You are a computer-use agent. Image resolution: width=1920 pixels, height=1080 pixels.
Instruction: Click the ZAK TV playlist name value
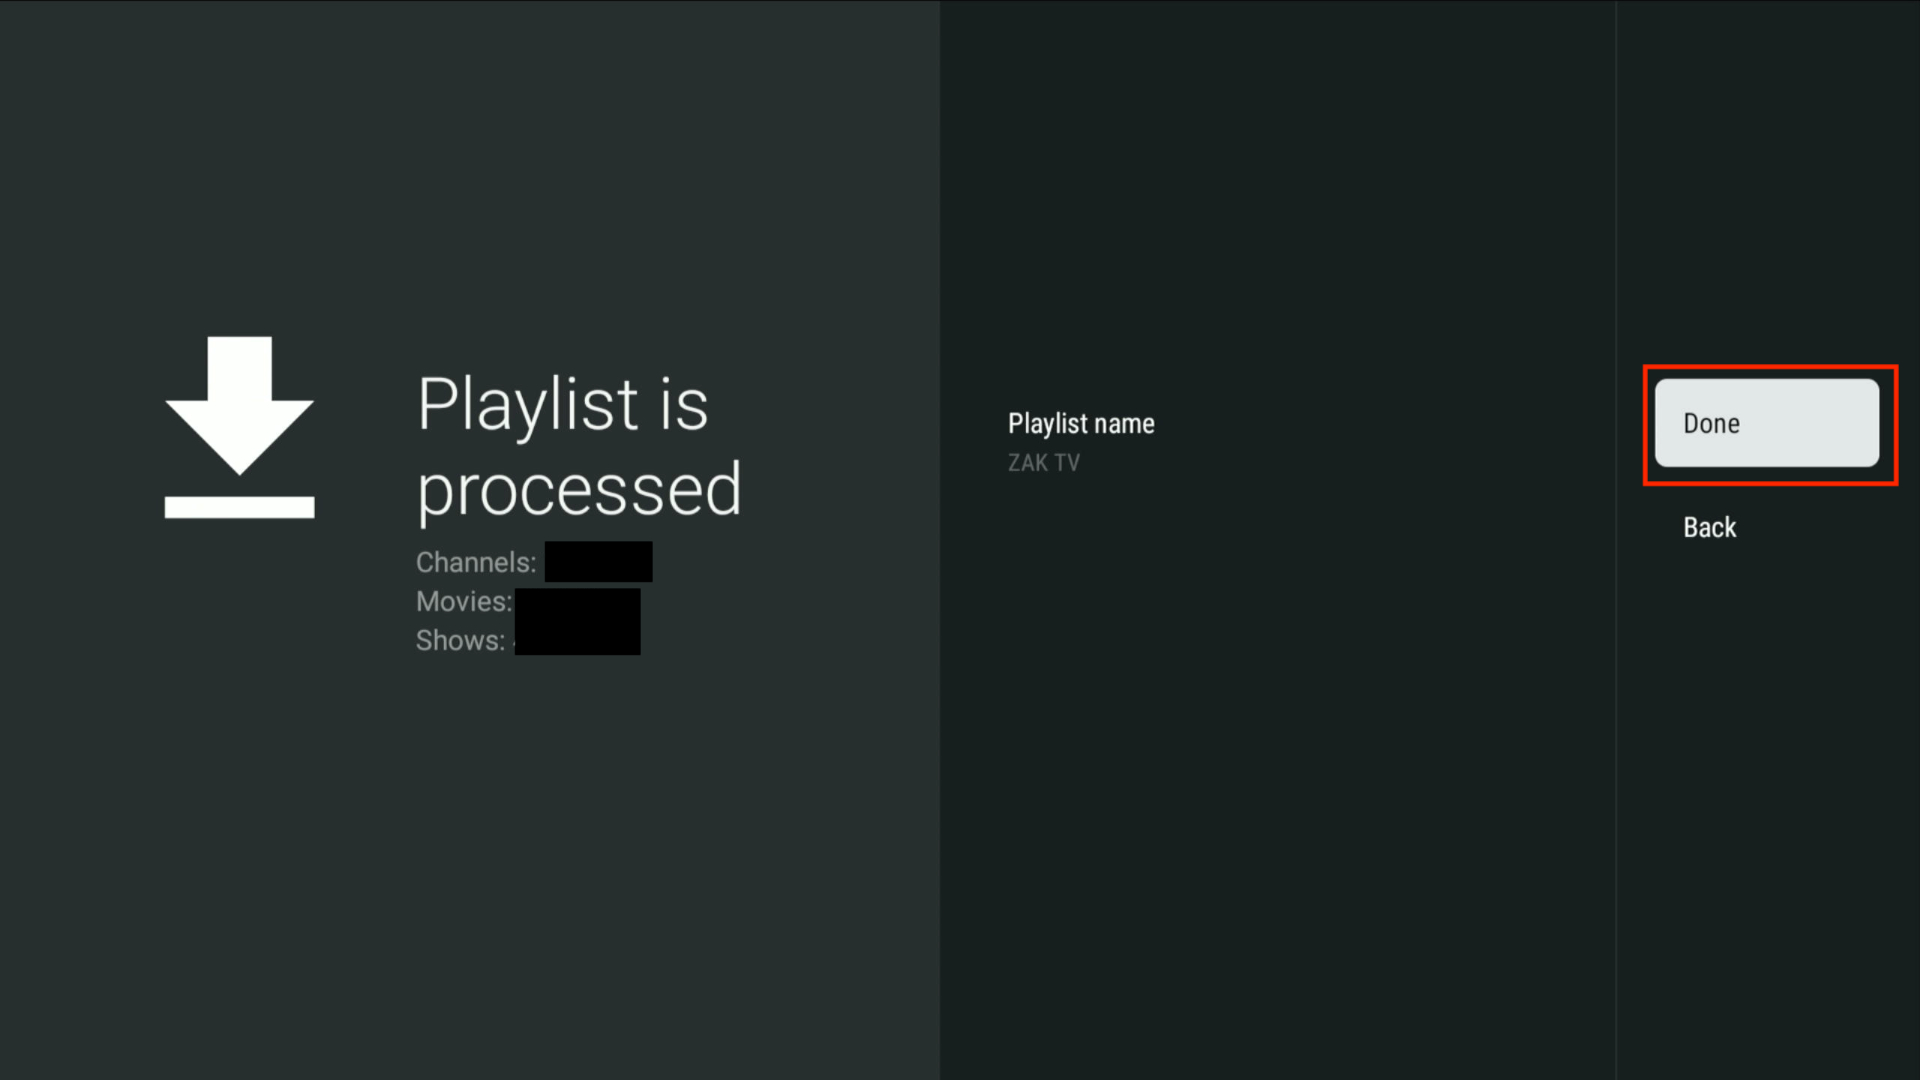[1043, 463]
